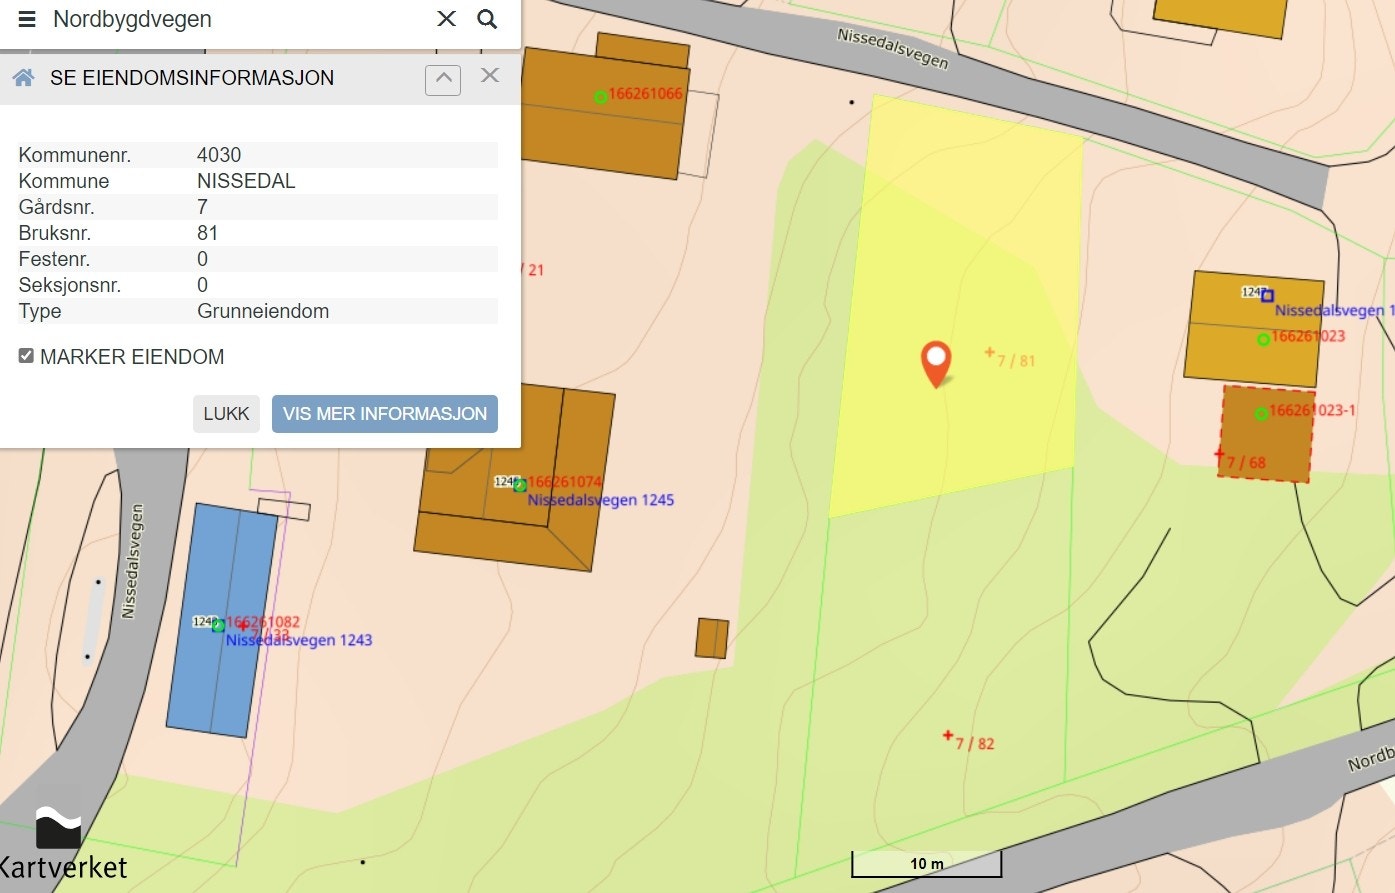The width and height of the screenshot is (1395, 893).
Task: Click the Gårdsnr. value 7
Action: coord(202,207)
